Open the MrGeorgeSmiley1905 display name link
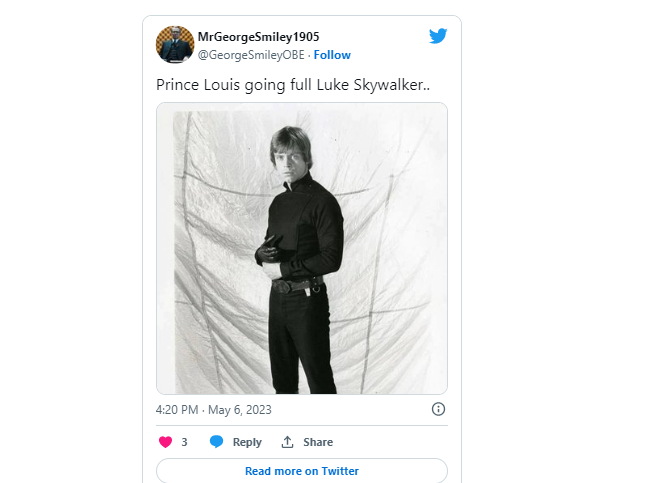The height and width of the screenshot is (483, 647). (x=258, y=37)
